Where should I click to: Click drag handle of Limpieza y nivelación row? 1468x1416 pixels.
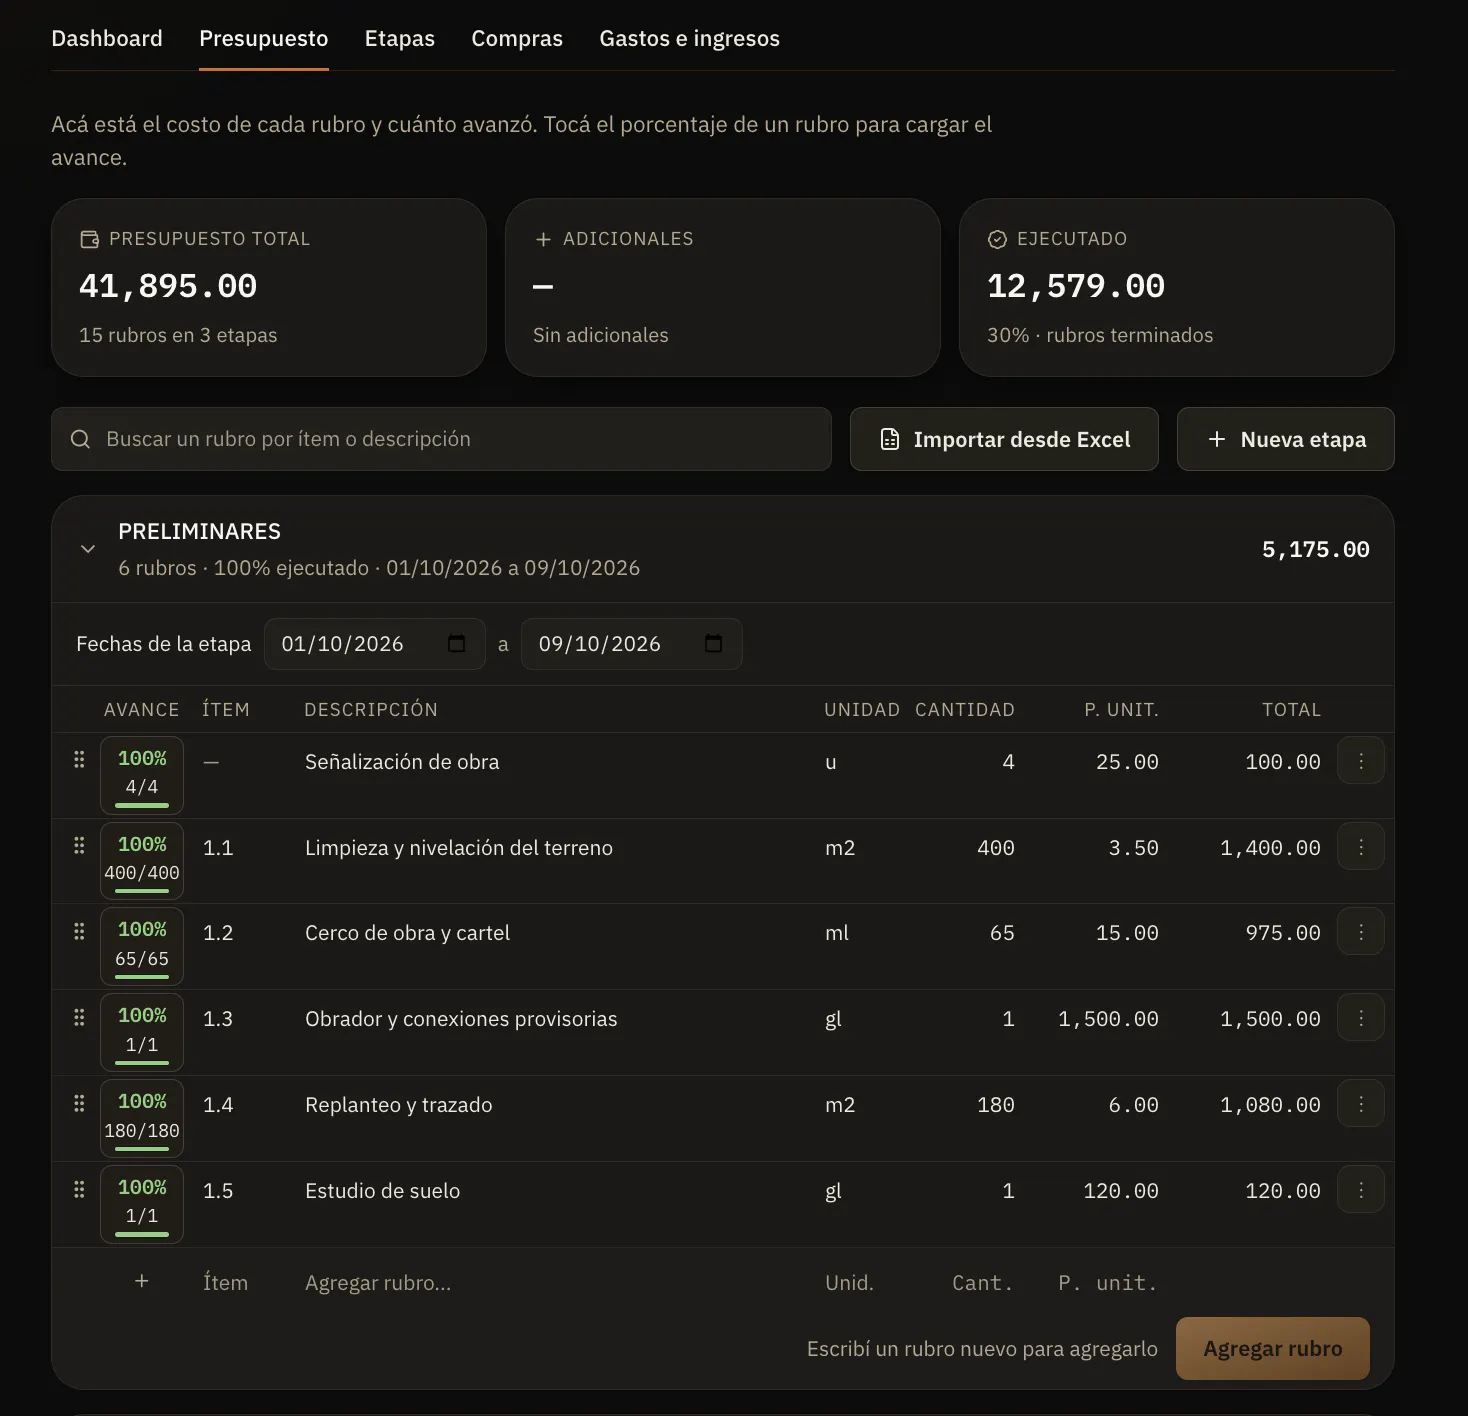pos(79,845)
